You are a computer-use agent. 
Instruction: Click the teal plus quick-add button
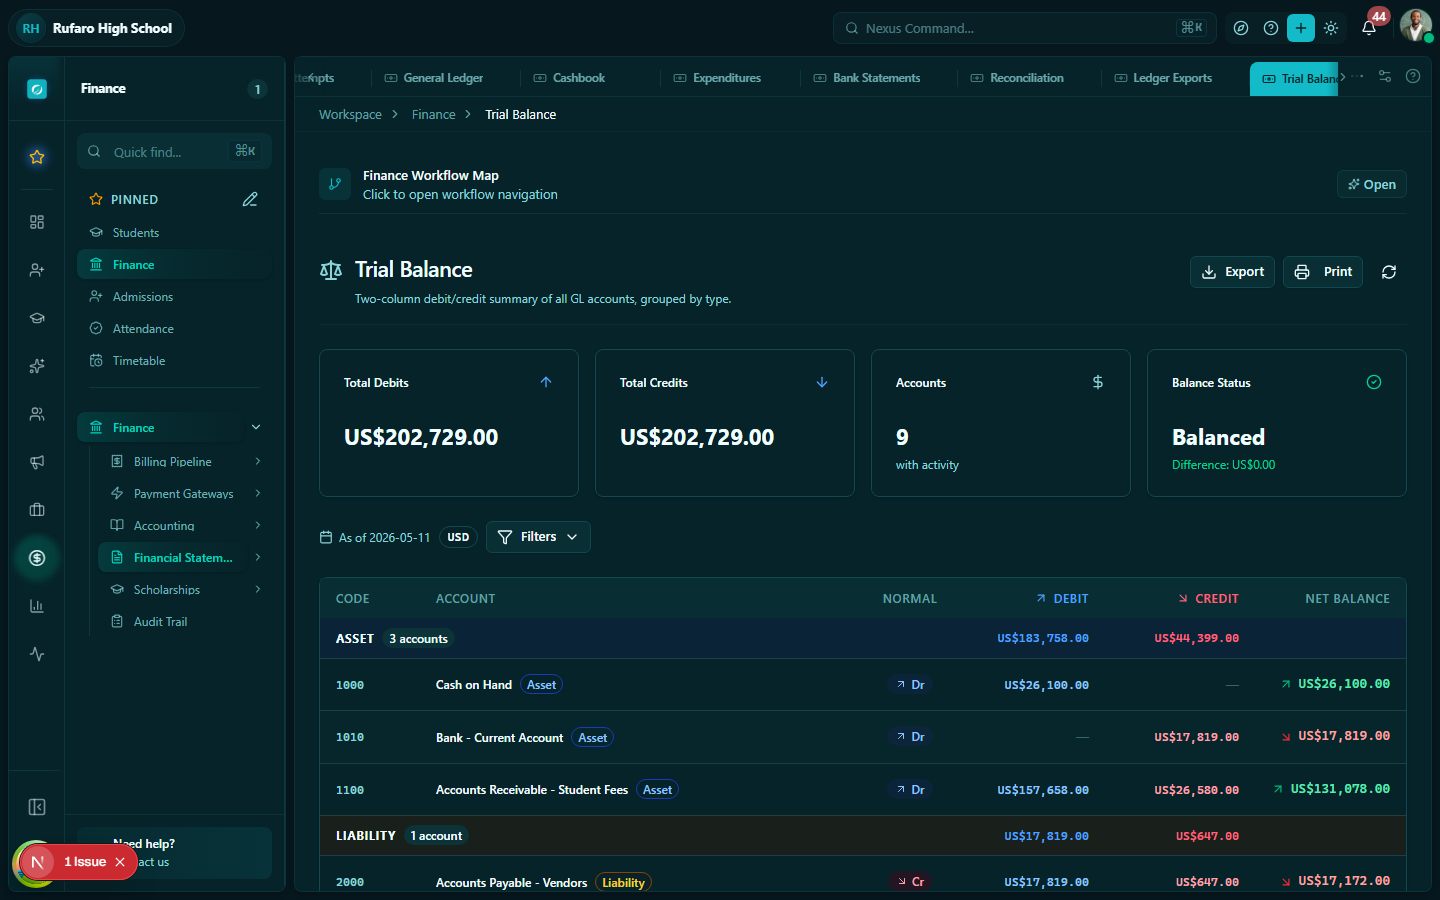click(x=1301, y=28)
